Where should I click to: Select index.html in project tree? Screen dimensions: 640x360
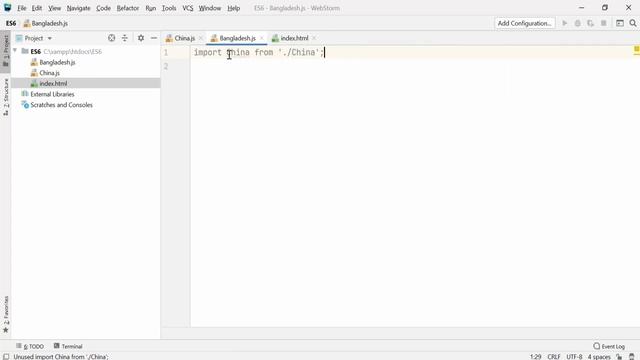(x=53, y=83)
